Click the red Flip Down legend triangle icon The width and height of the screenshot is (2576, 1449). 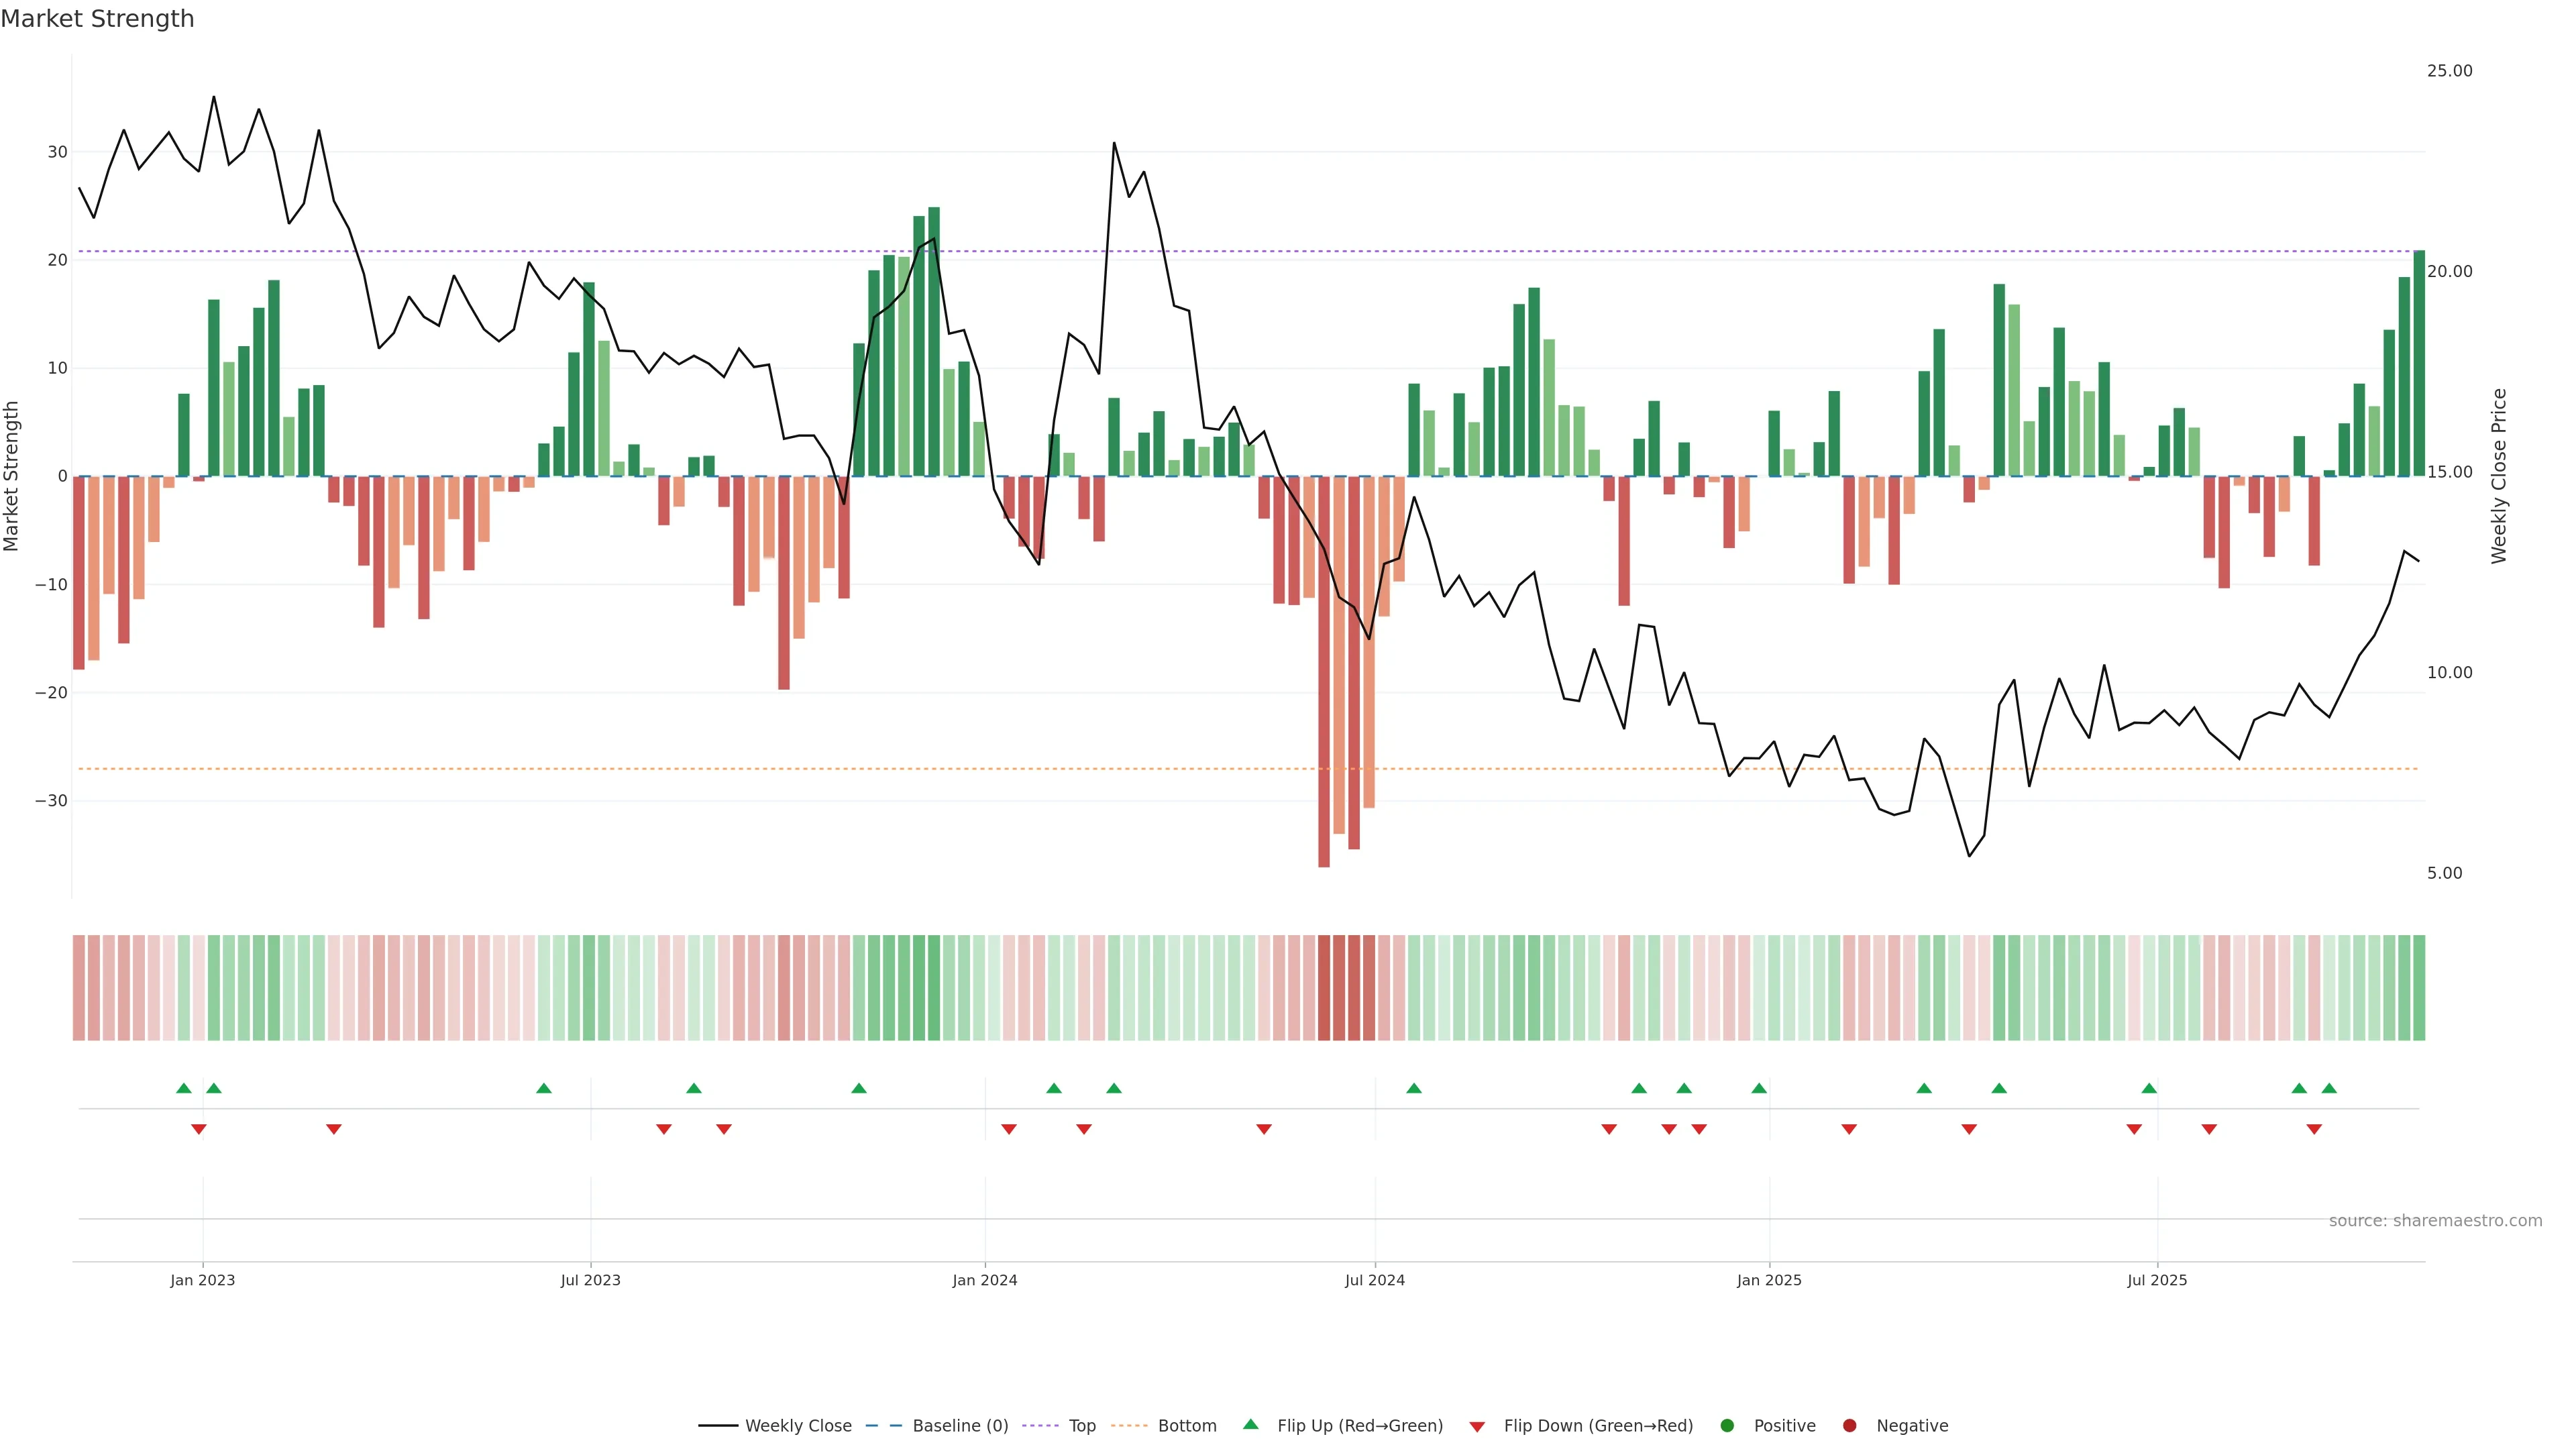point(1477,1426)
